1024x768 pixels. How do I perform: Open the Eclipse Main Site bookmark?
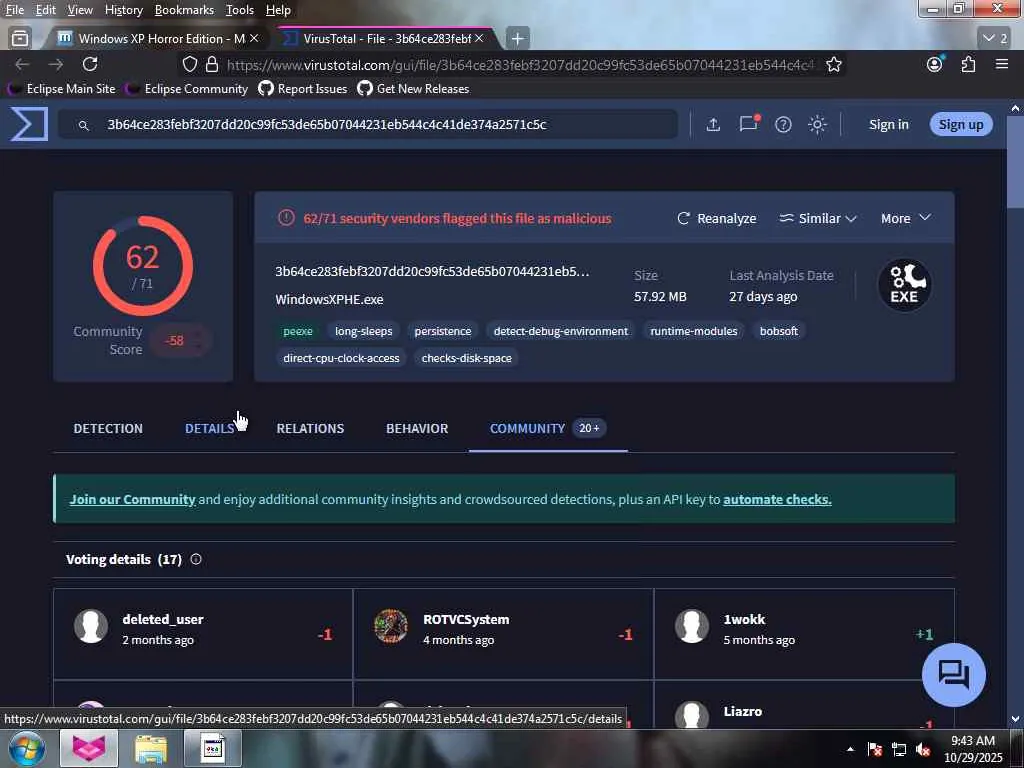[x=61, y=89]
